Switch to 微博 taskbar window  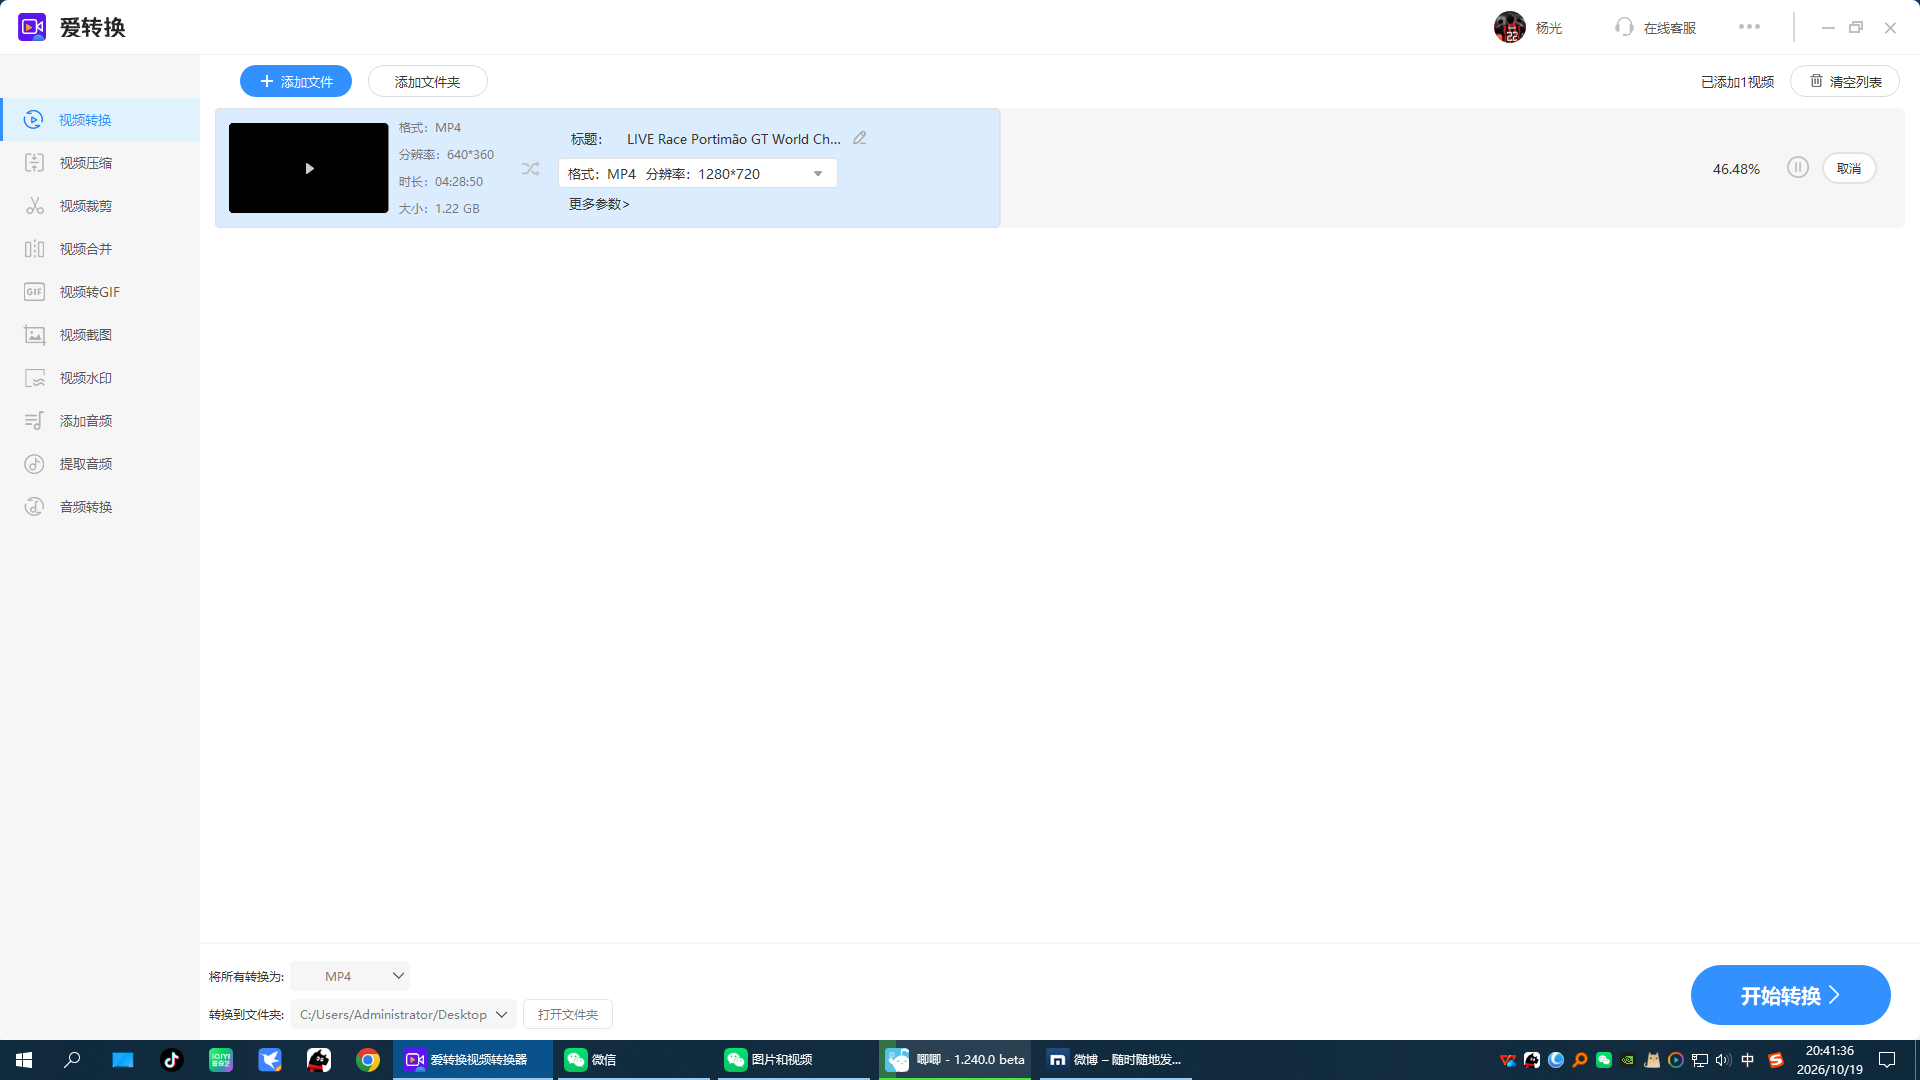click(x=1115, y=1060)
